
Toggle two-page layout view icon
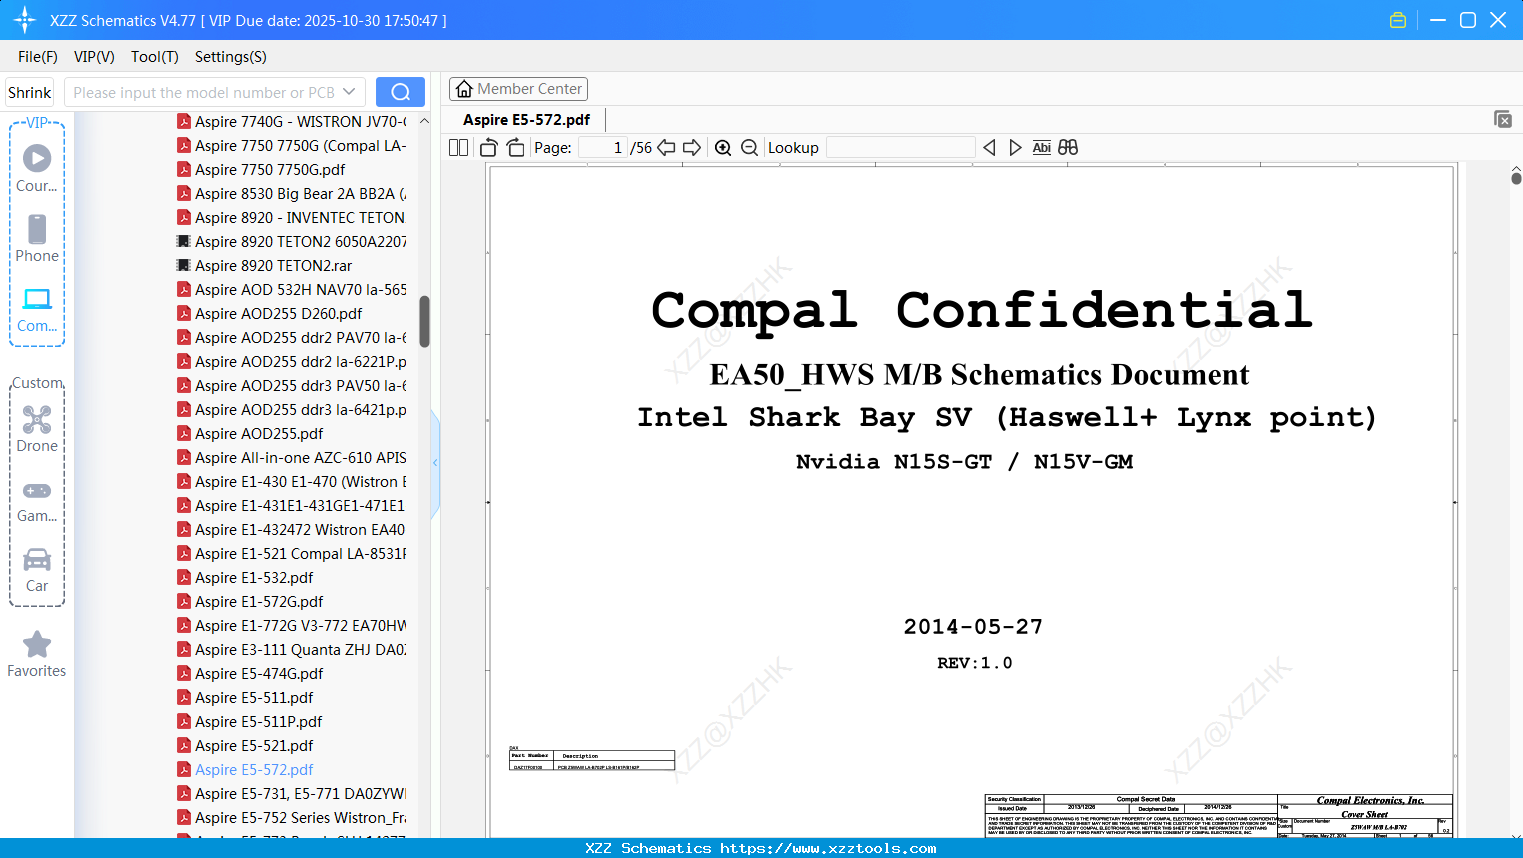pyautogui.click(x=458, y=147)
